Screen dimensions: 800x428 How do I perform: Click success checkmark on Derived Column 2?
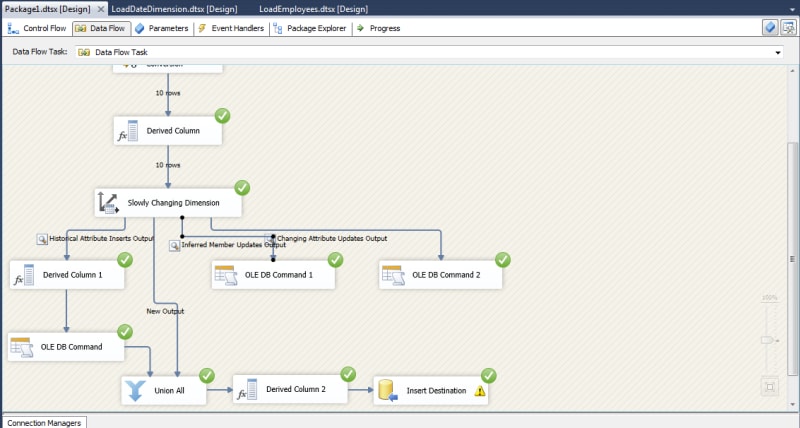coord(348,374)
